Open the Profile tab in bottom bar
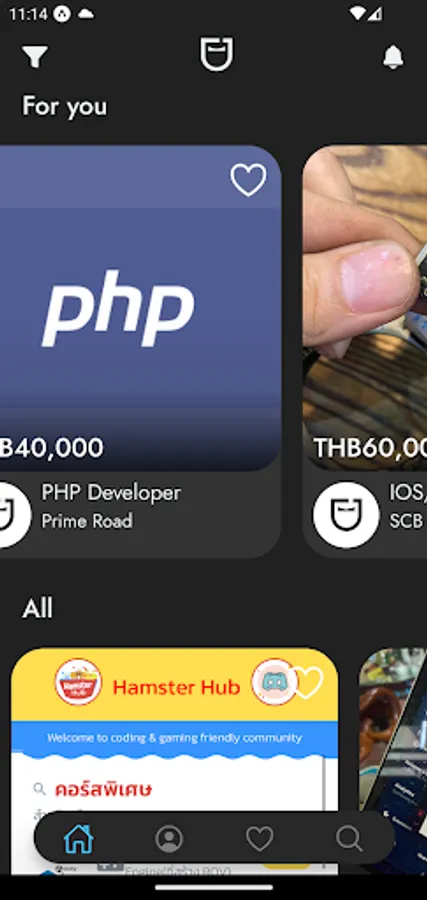This screenshot has height=900, width=427. click(169, 839)
